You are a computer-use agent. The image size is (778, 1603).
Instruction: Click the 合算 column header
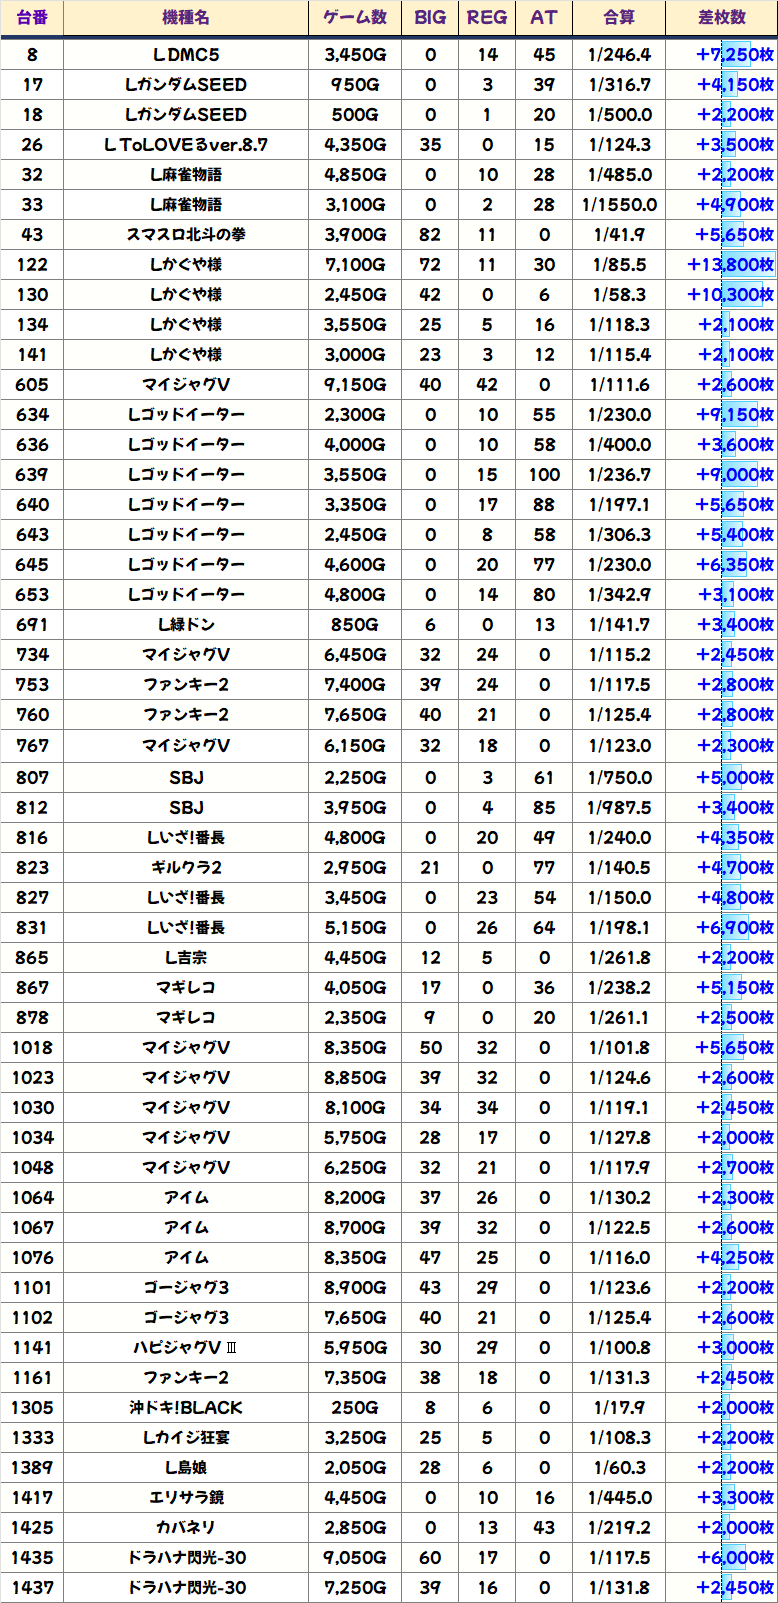(x=620, y=18)
